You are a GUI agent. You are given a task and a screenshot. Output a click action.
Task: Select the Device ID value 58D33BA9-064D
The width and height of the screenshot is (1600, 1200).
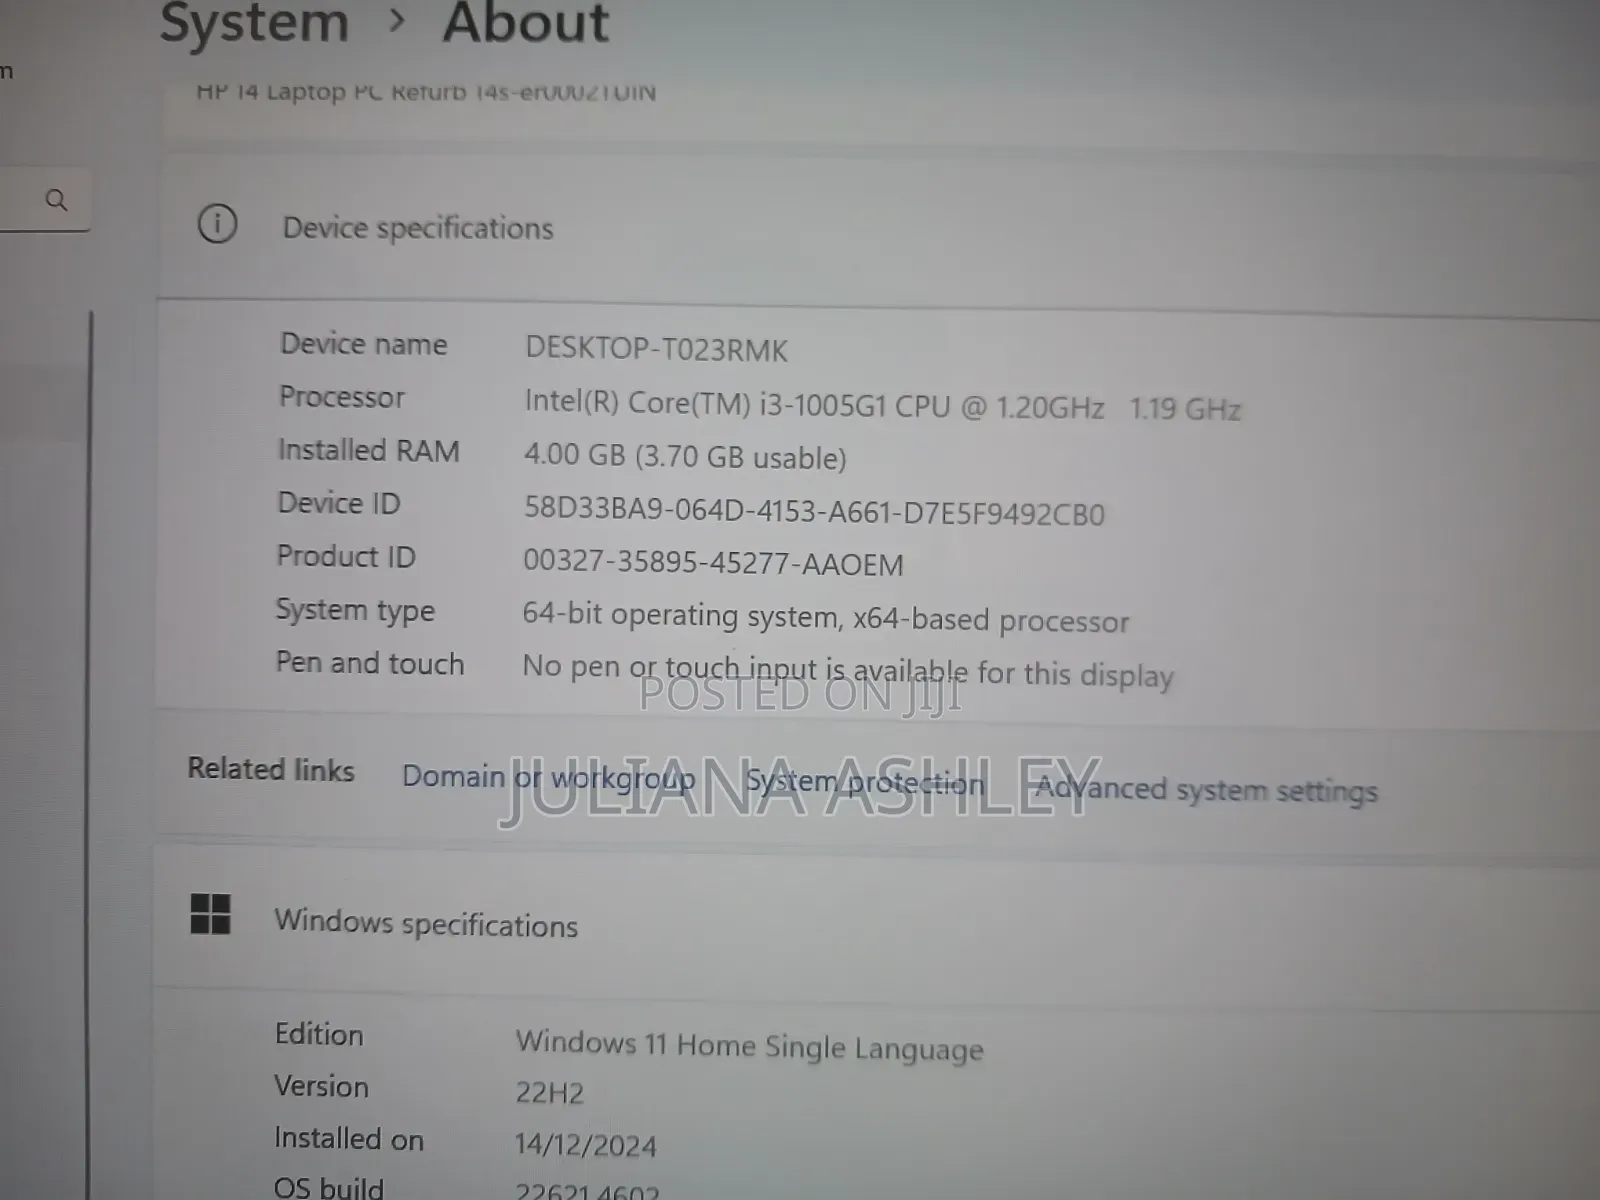[814, 511]
